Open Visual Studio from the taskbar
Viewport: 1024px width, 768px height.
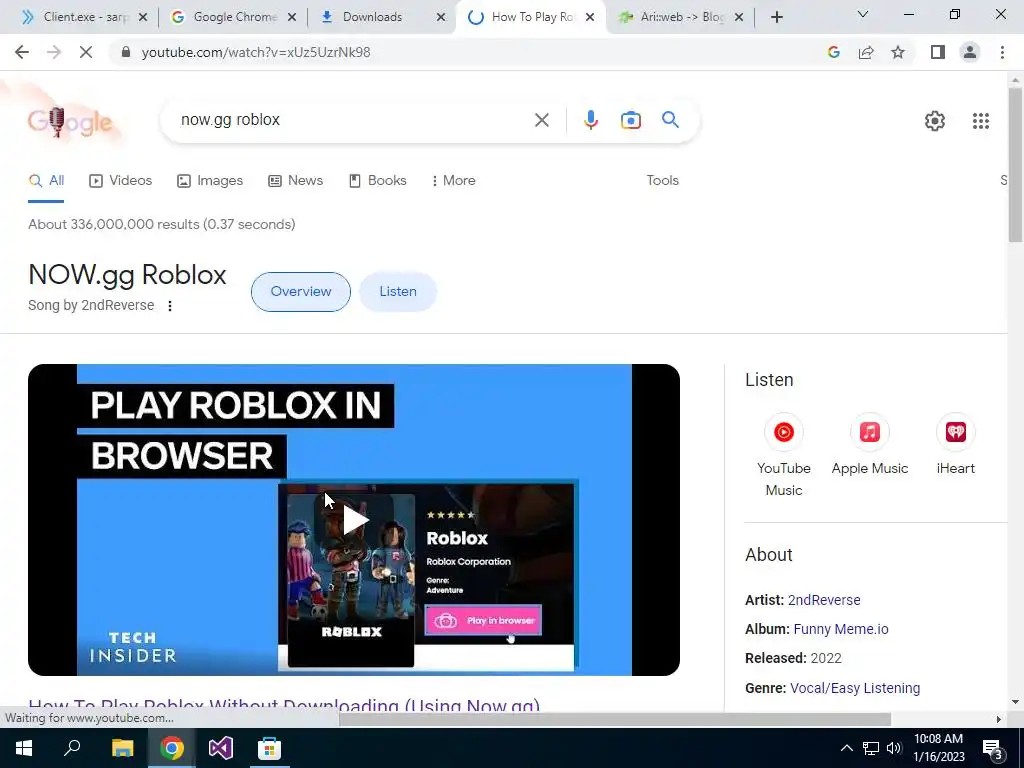[x=221, y=748]
